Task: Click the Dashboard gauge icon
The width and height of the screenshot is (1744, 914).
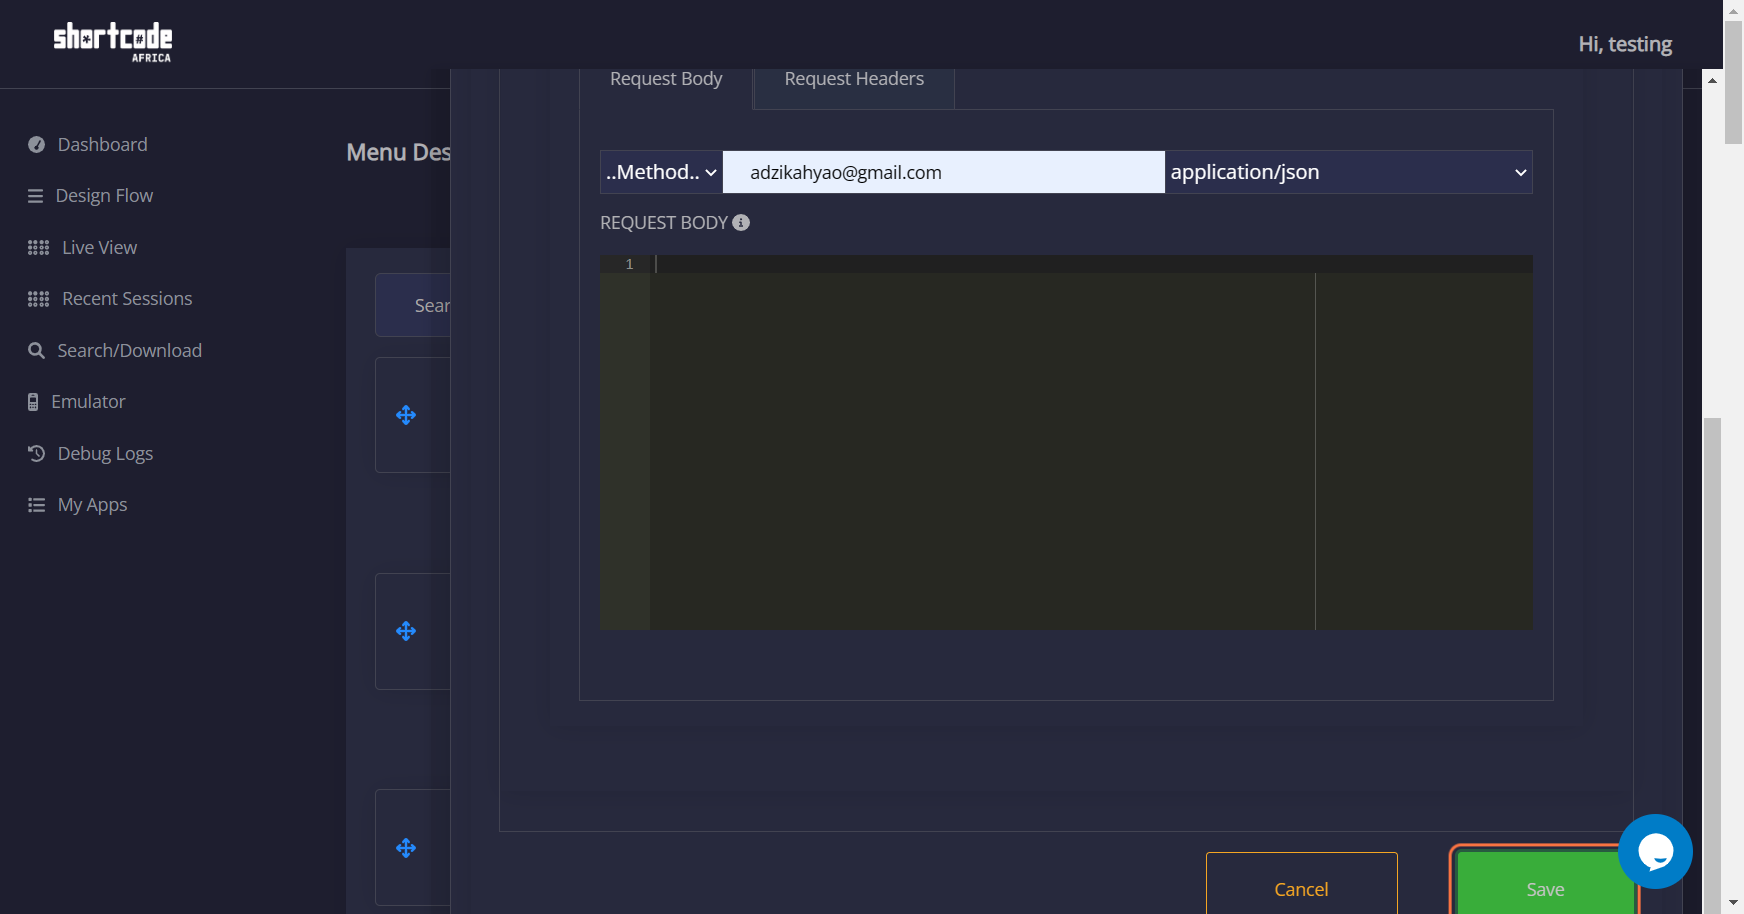Action: pyautogui.click(x=37, y=145)
